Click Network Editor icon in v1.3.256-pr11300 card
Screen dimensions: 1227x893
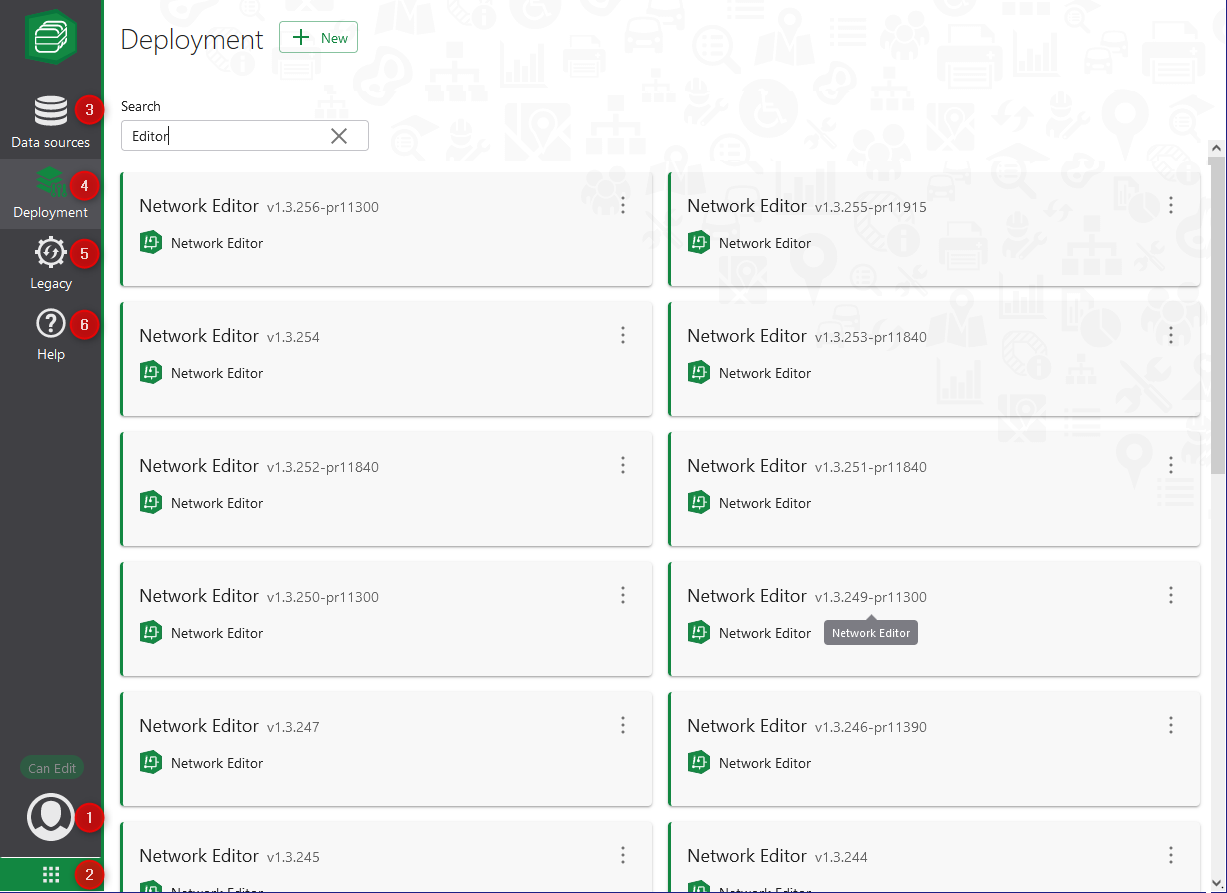[151, 243]
